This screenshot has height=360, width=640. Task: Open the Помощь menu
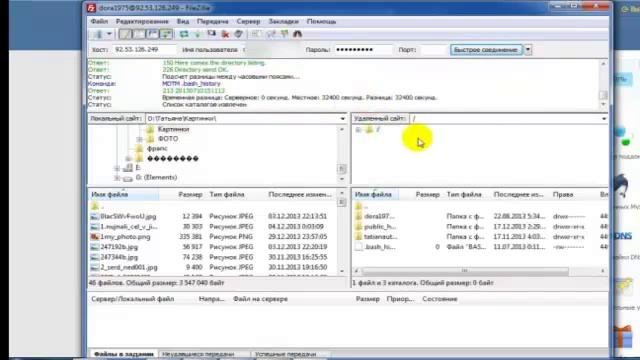321,21
